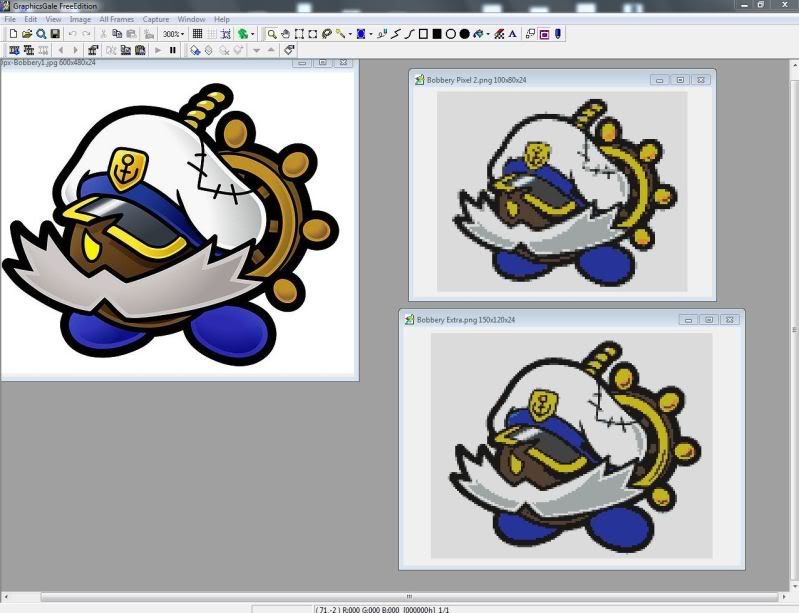Viewport: 799px width, 613px height.
Task: Select the color replace tool
Action: tap(499, 34)
